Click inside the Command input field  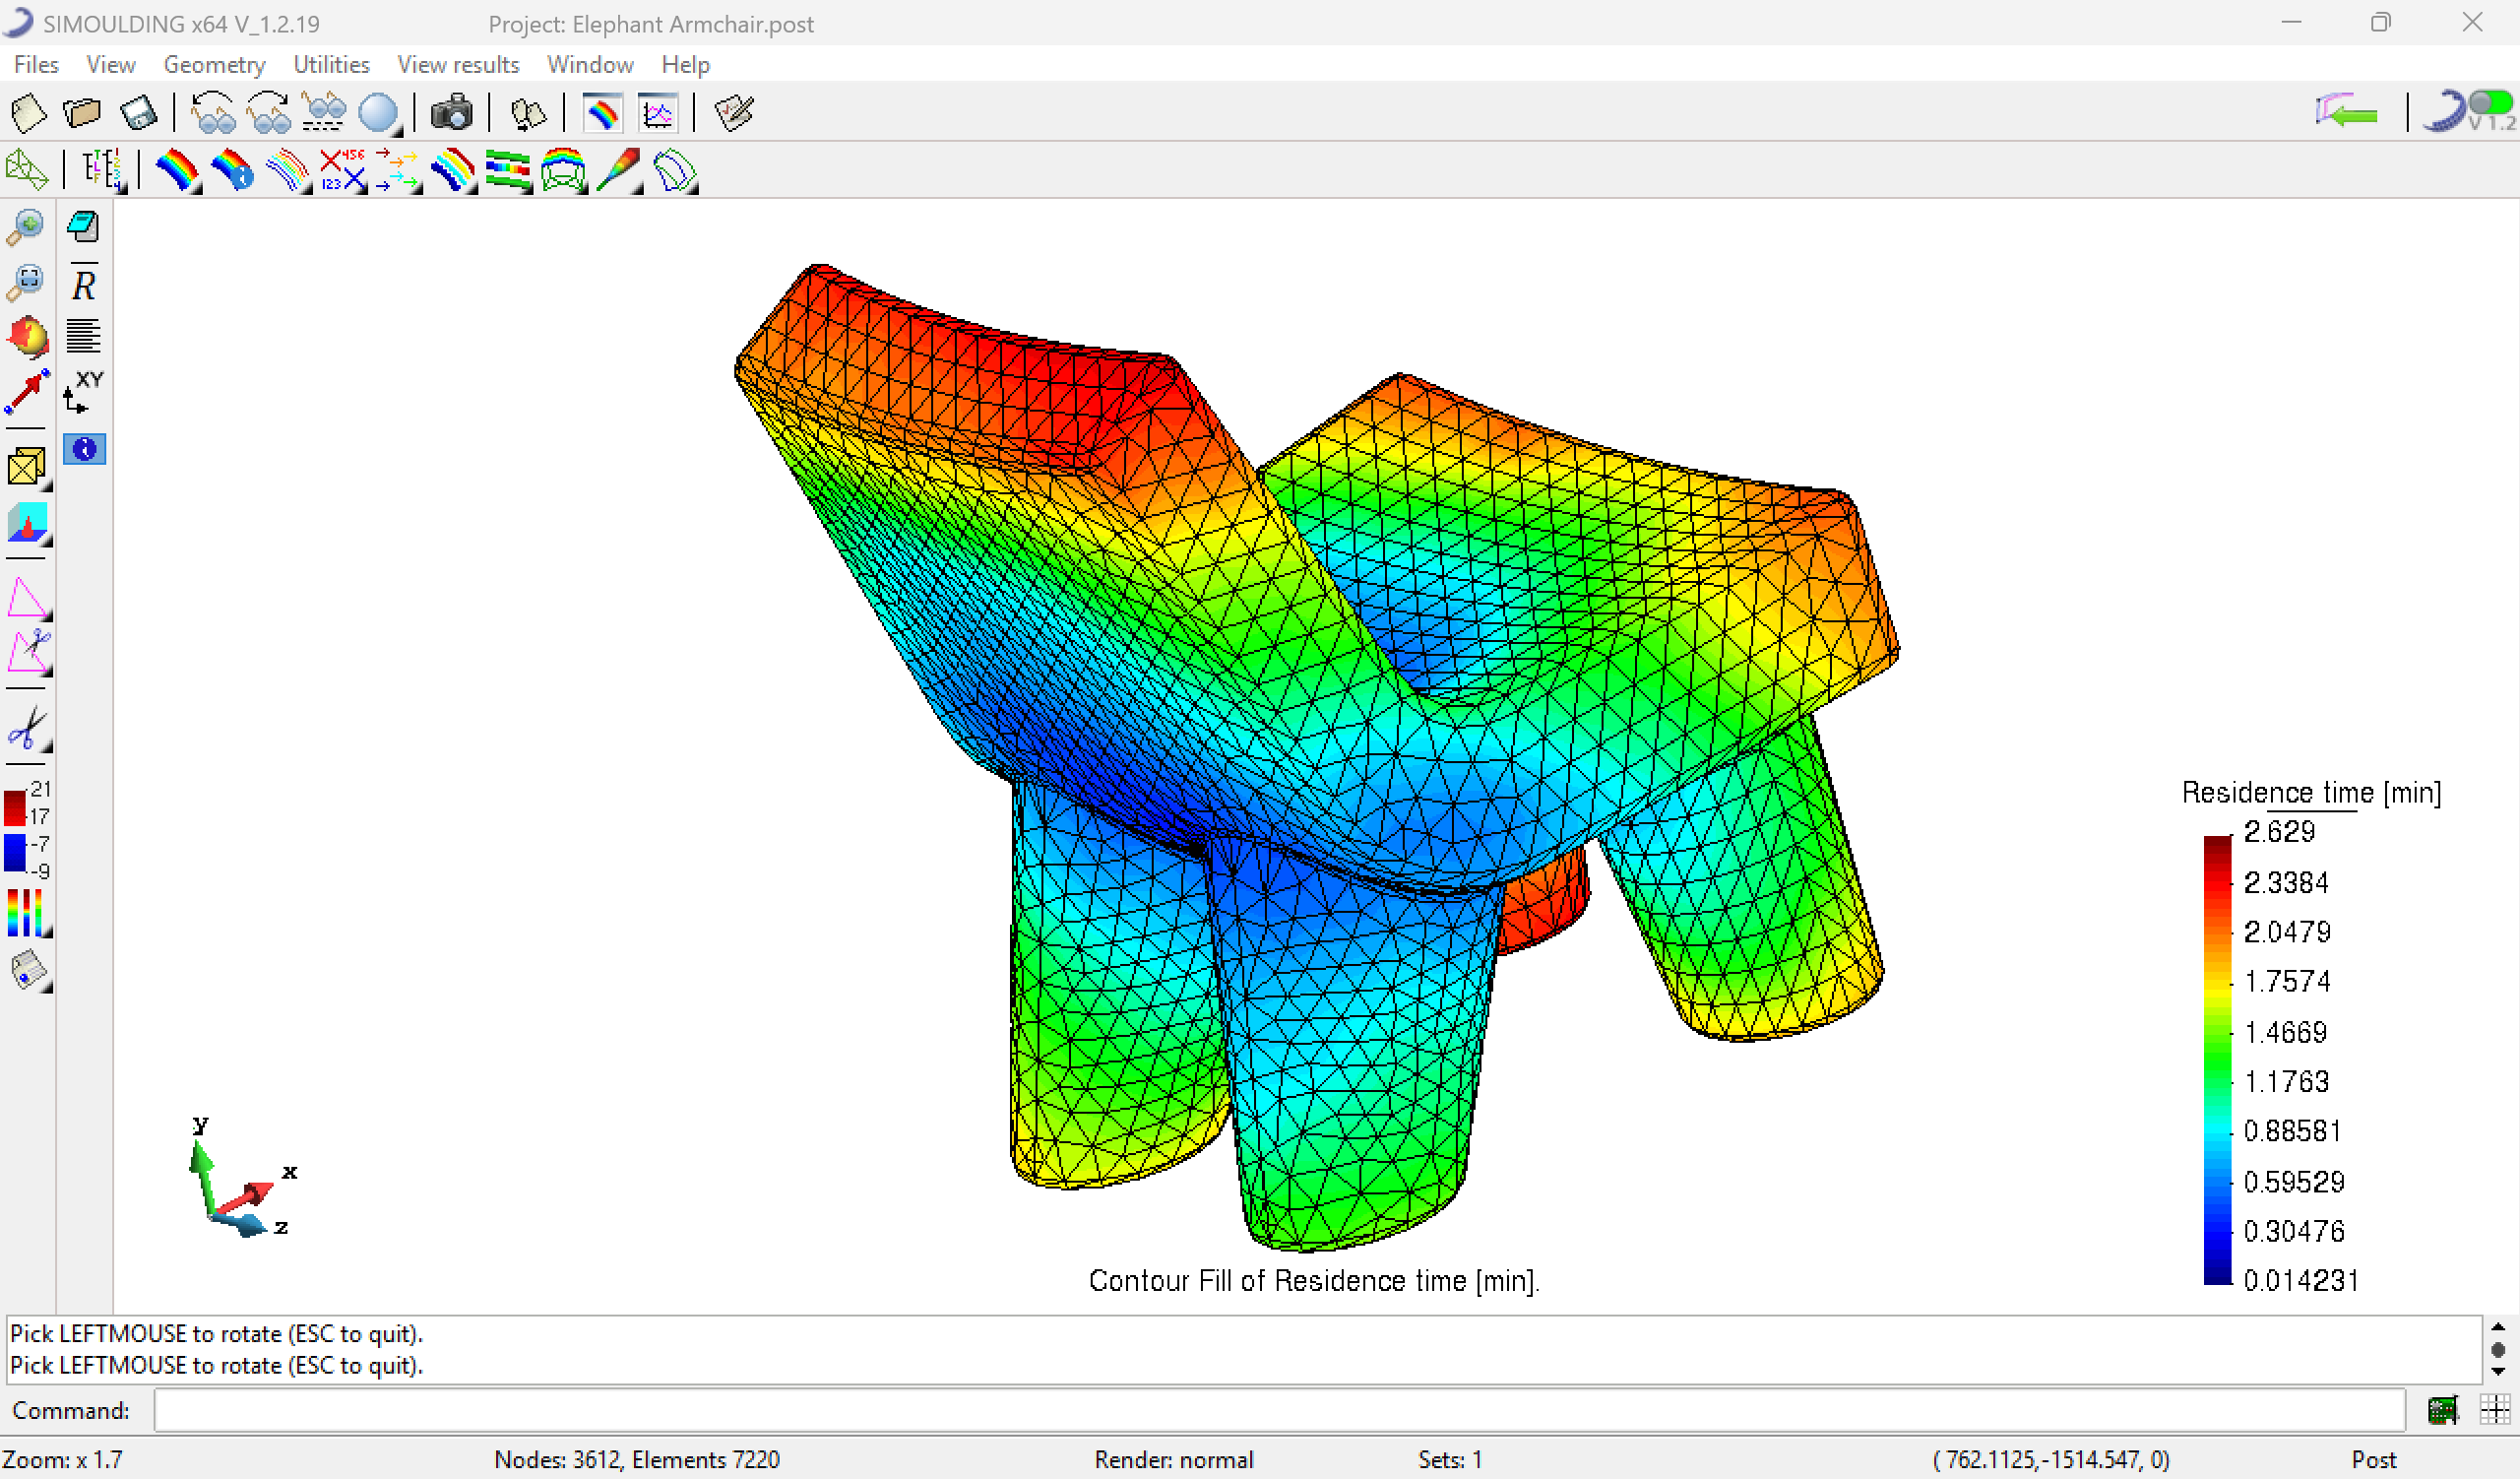1278,1410
